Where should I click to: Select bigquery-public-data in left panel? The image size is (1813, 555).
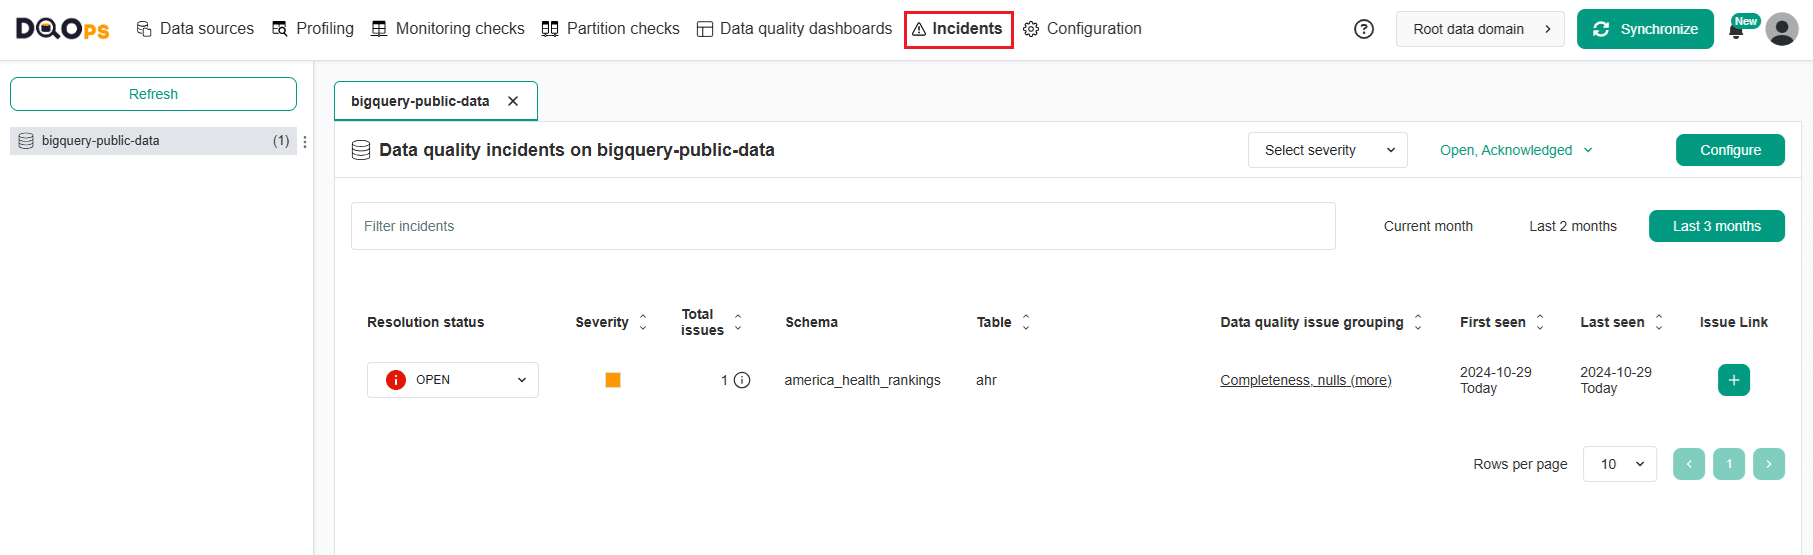153,141
